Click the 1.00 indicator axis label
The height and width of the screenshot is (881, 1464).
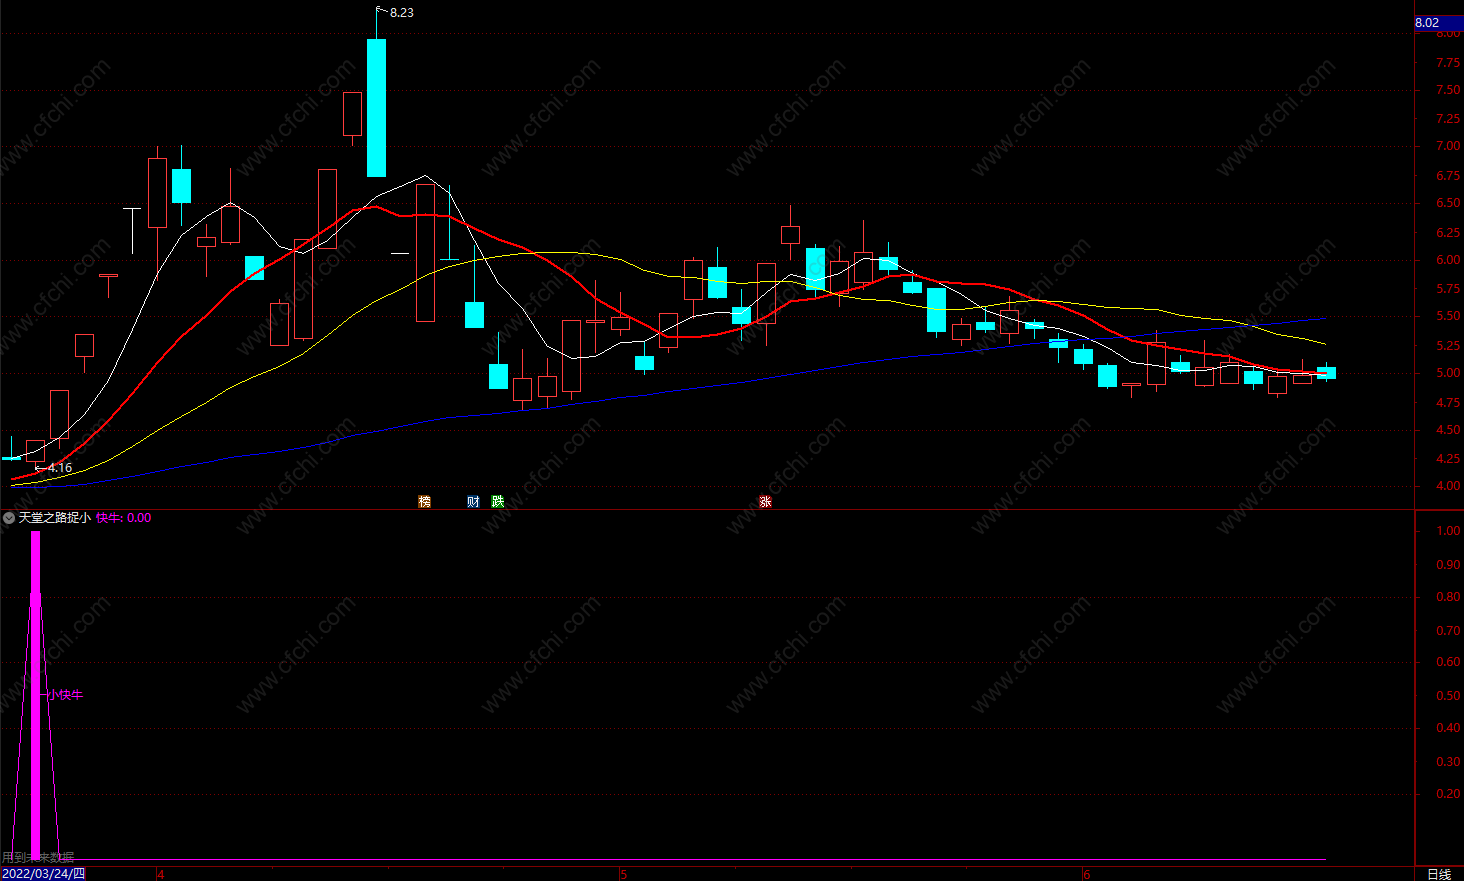tap(1448, 531)
